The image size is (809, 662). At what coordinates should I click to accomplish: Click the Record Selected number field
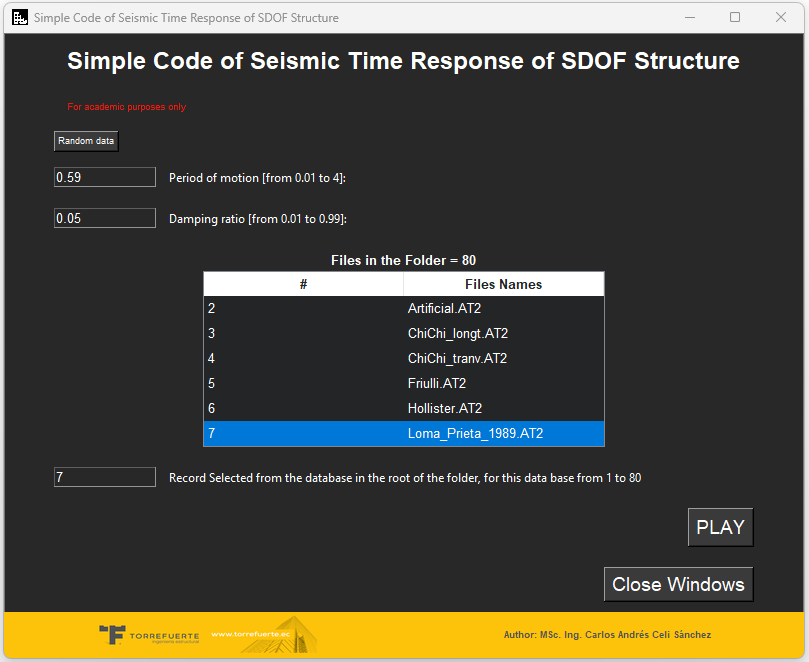[104, 476]
